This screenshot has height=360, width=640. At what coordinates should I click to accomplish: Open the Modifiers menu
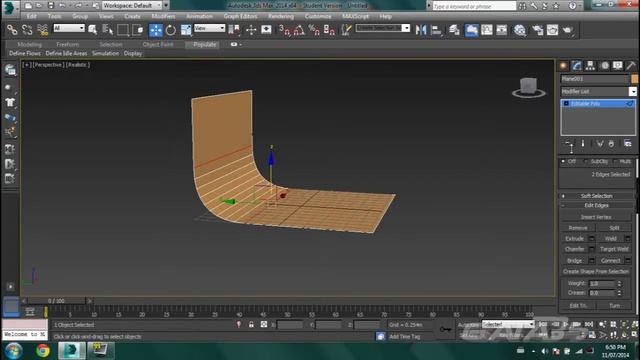[x=163, y=16]
